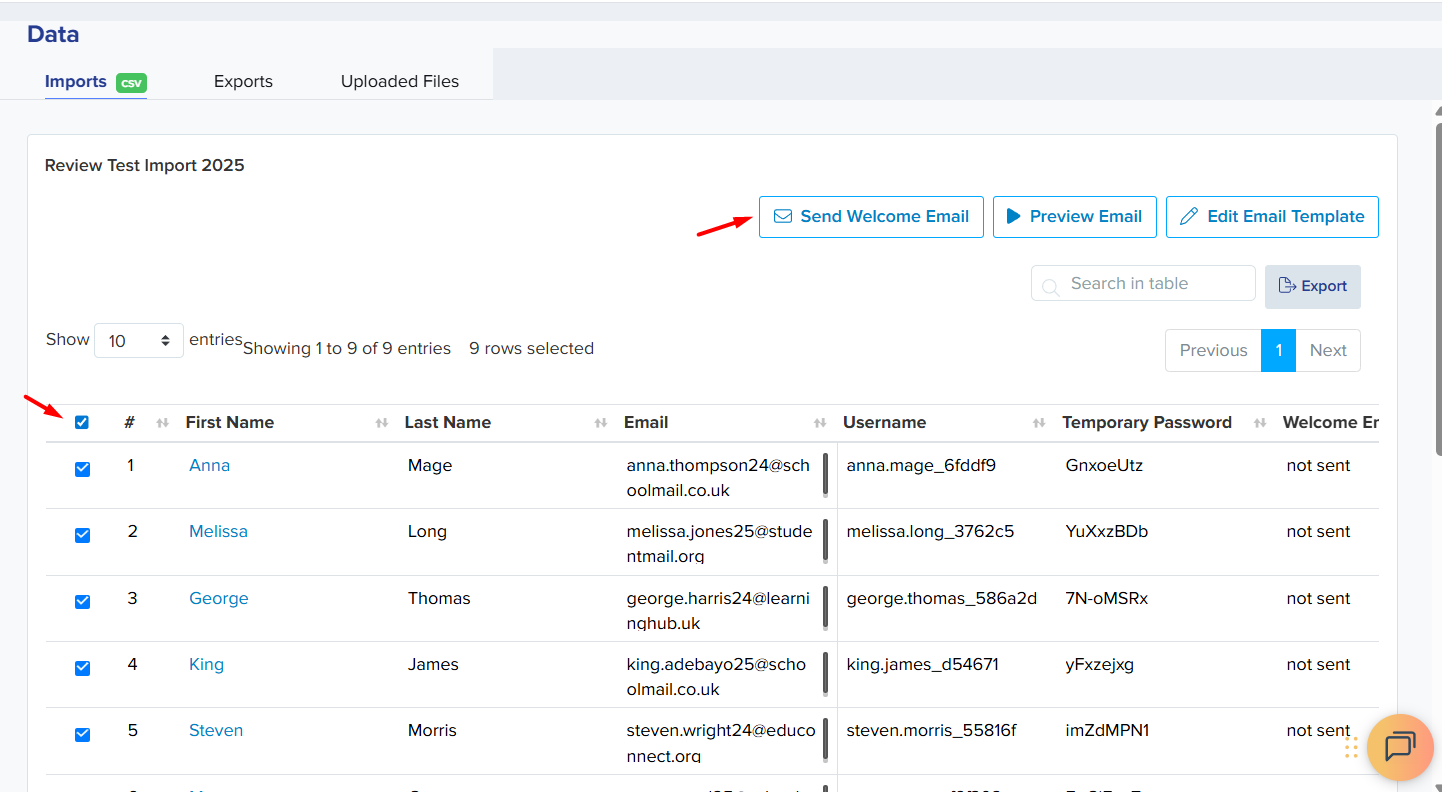Uncheck the checkbox for George's row

[83, 602]
